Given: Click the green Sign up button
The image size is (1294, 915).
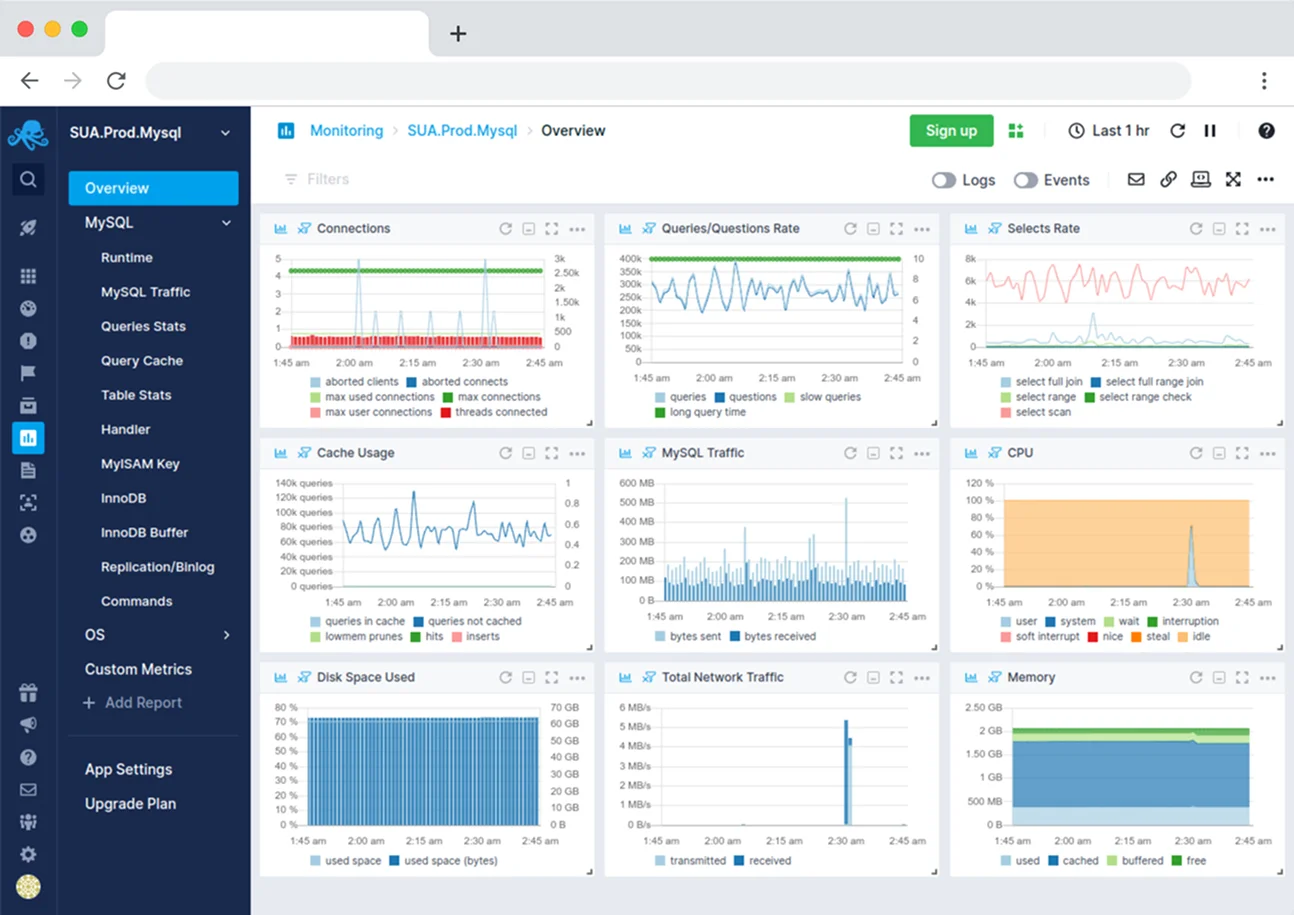Looking at the screenshot, I should click(951, 131).
